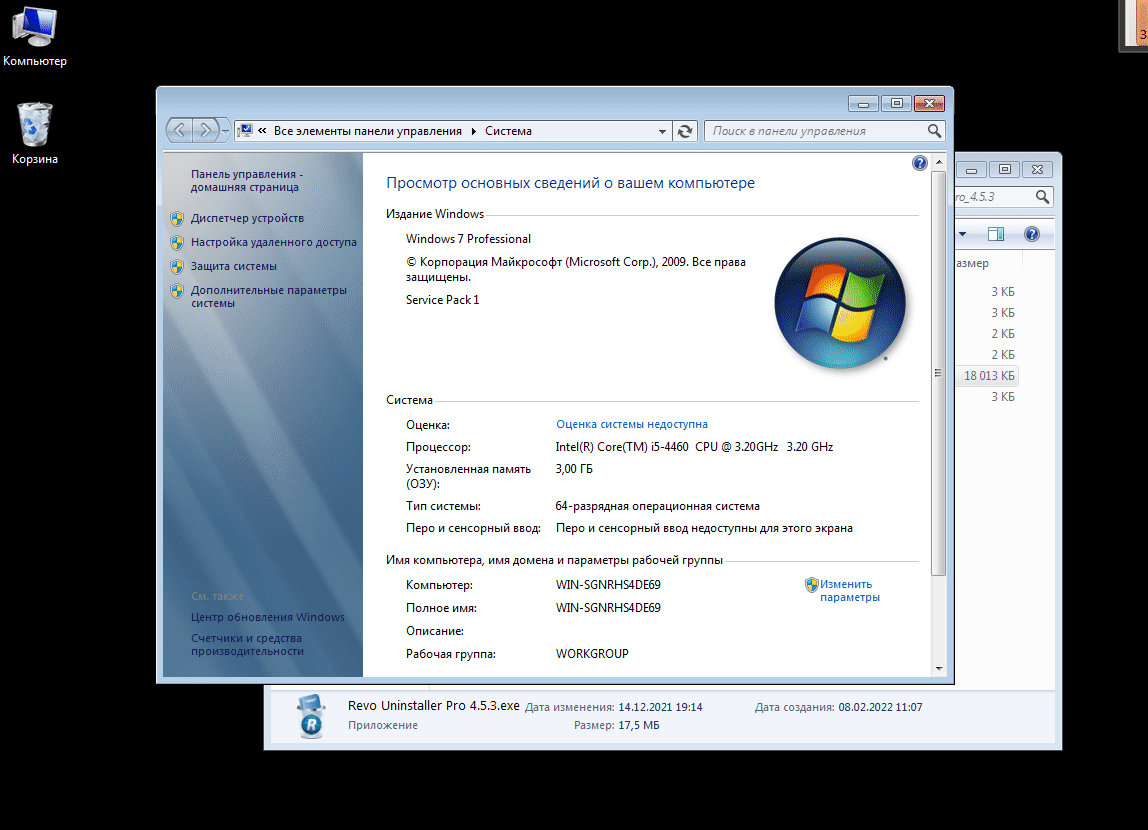Open 'Дополнительные параметры системы' link
The width and height of the screenshot is (1148, 830).
pyautogui.click(x=269, y=296)
